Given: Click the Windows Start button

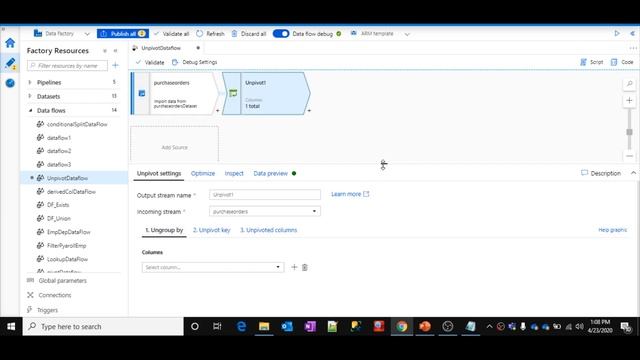Looking at the screenshot, I should pos(11,327).
